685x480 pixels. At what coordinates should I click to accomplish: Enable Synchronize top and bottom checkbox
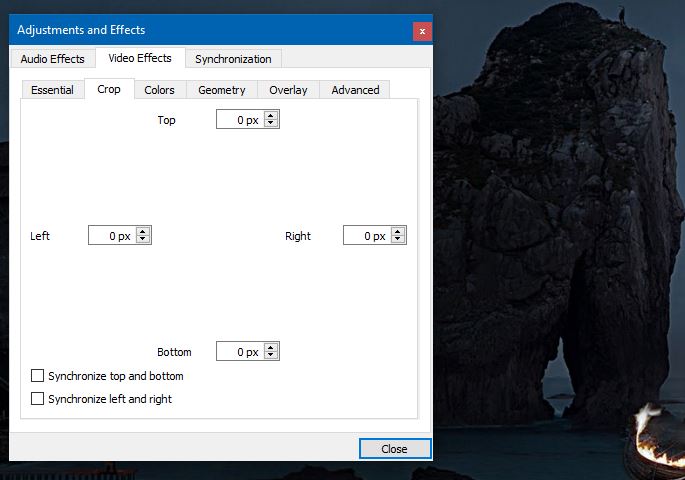pos(38,376)
